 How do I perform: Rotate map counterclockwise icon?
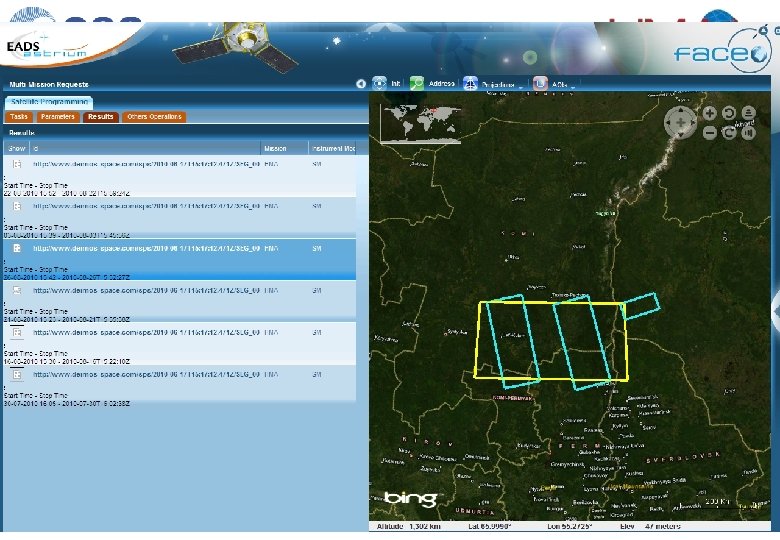[729, 113]
